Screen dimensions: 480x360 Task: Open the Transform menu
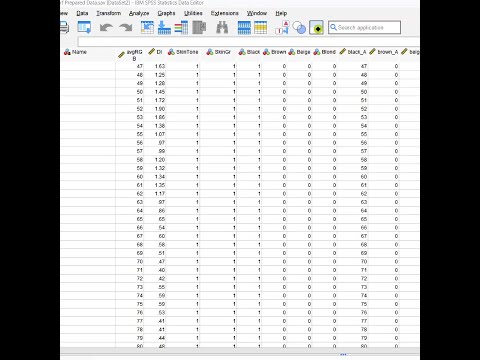(109, 13)
